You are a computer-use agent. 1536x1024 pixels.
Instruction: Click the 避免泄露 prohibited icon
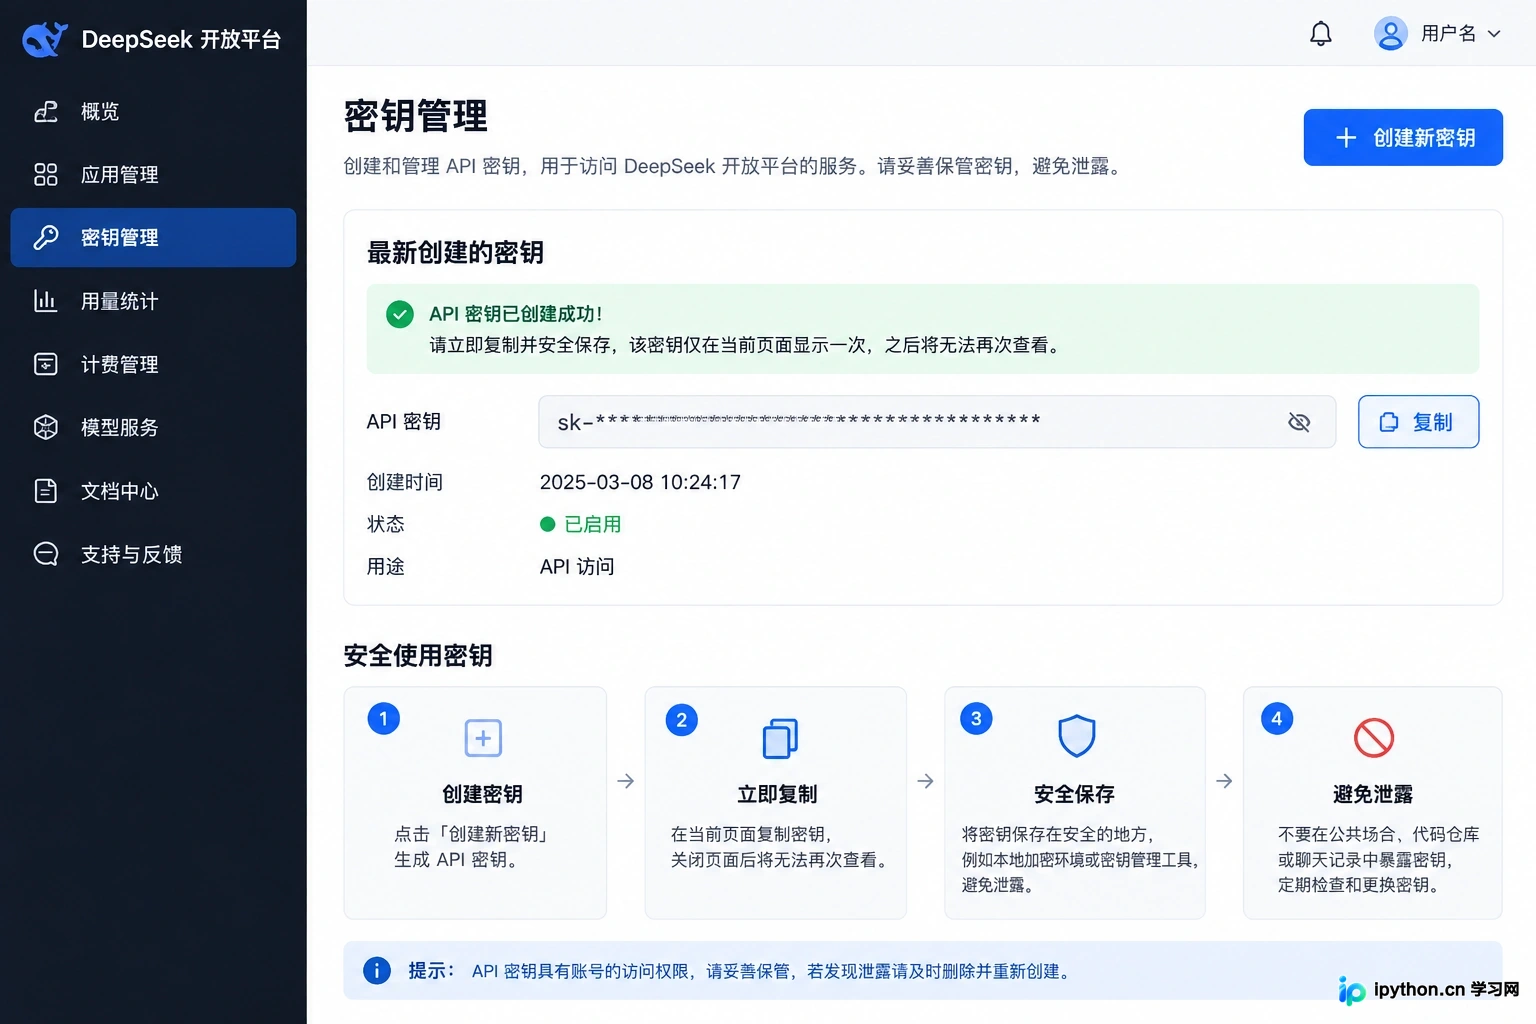1374,738
